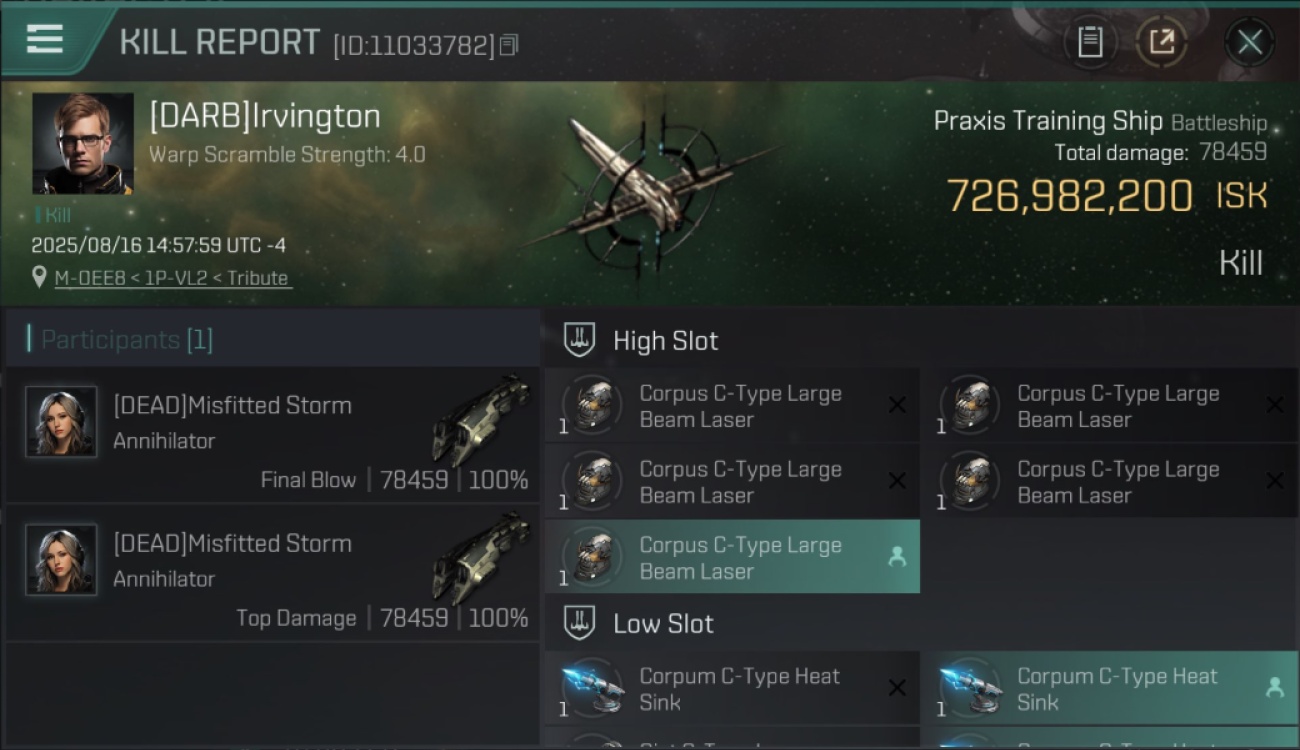Click the person icon on highlighted Beam Laser
The image size is (1300, 750).
897,557
